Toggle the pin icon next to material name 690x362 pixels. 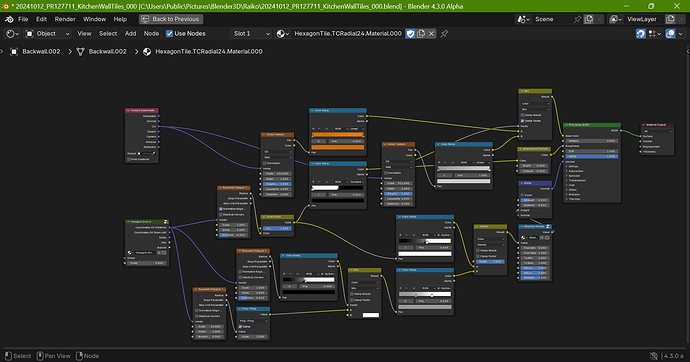pos(444,33)
